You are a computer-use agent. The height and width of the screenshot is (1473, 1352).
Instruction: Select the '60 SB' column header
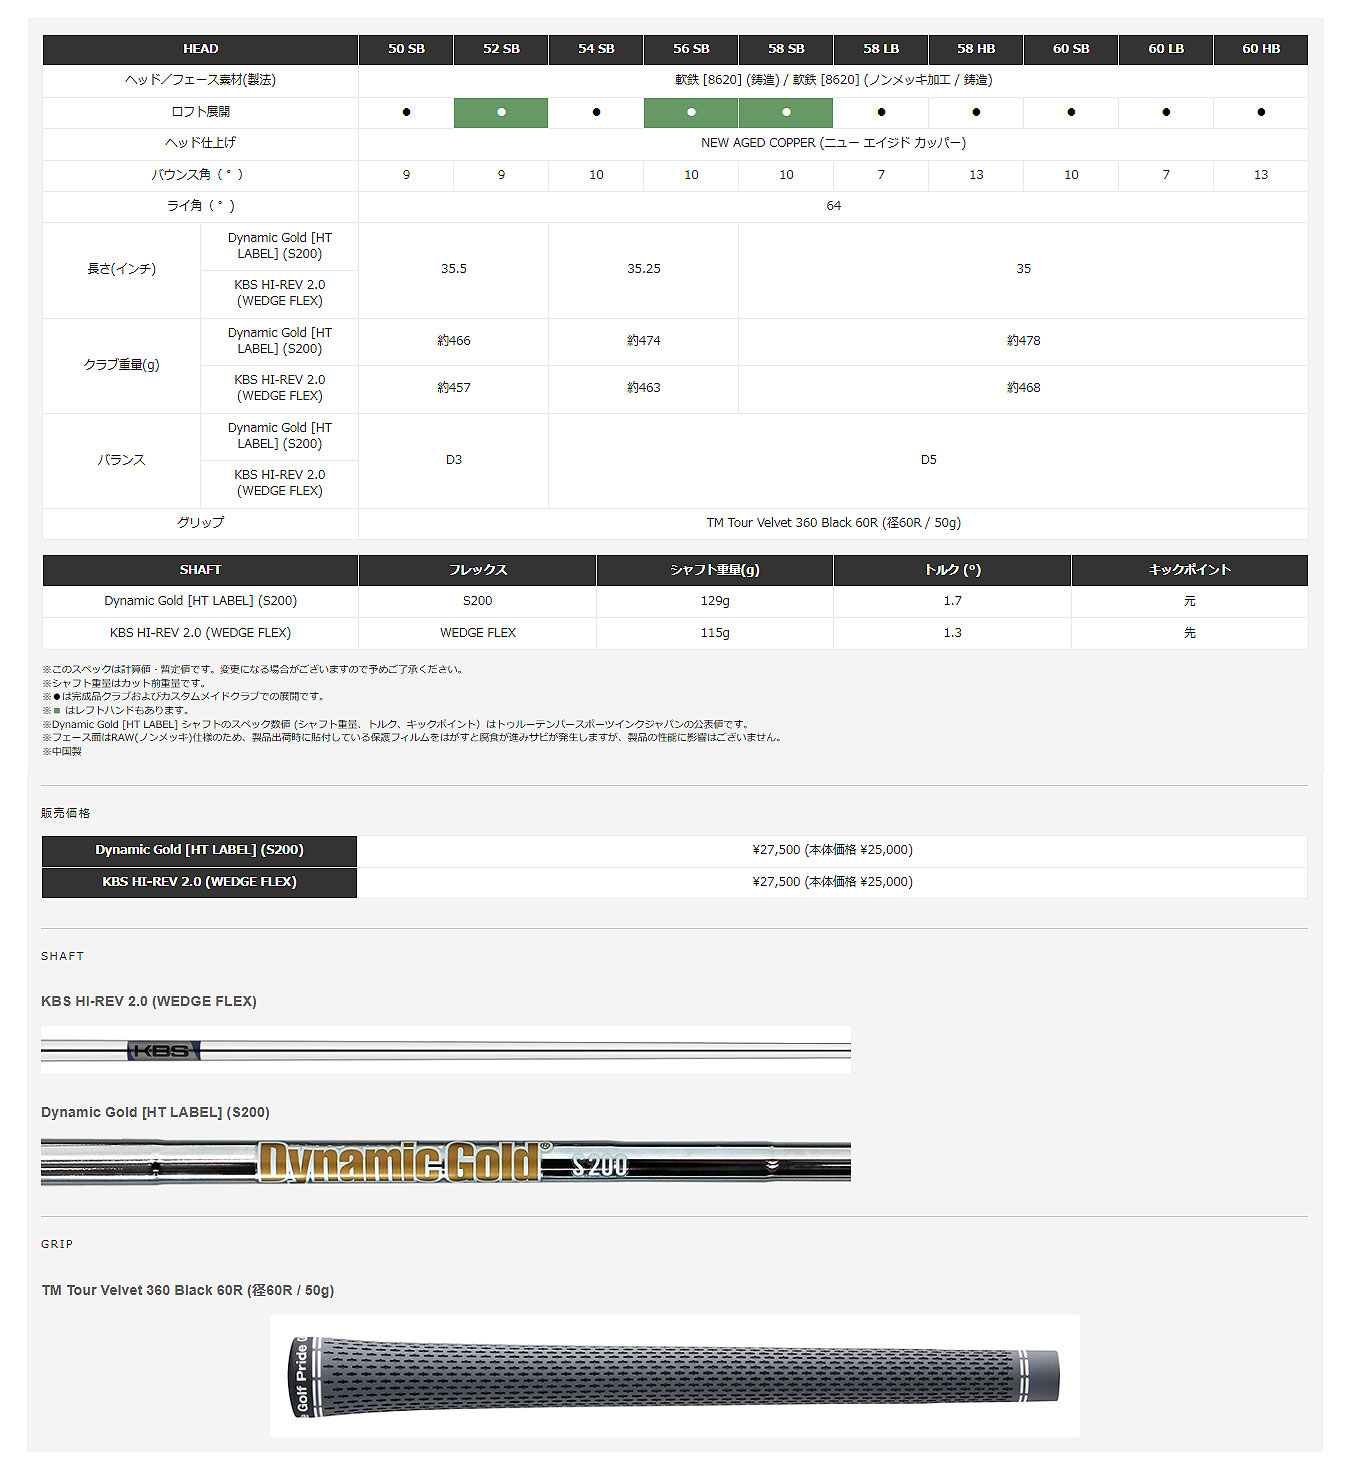click(1071, 49)
